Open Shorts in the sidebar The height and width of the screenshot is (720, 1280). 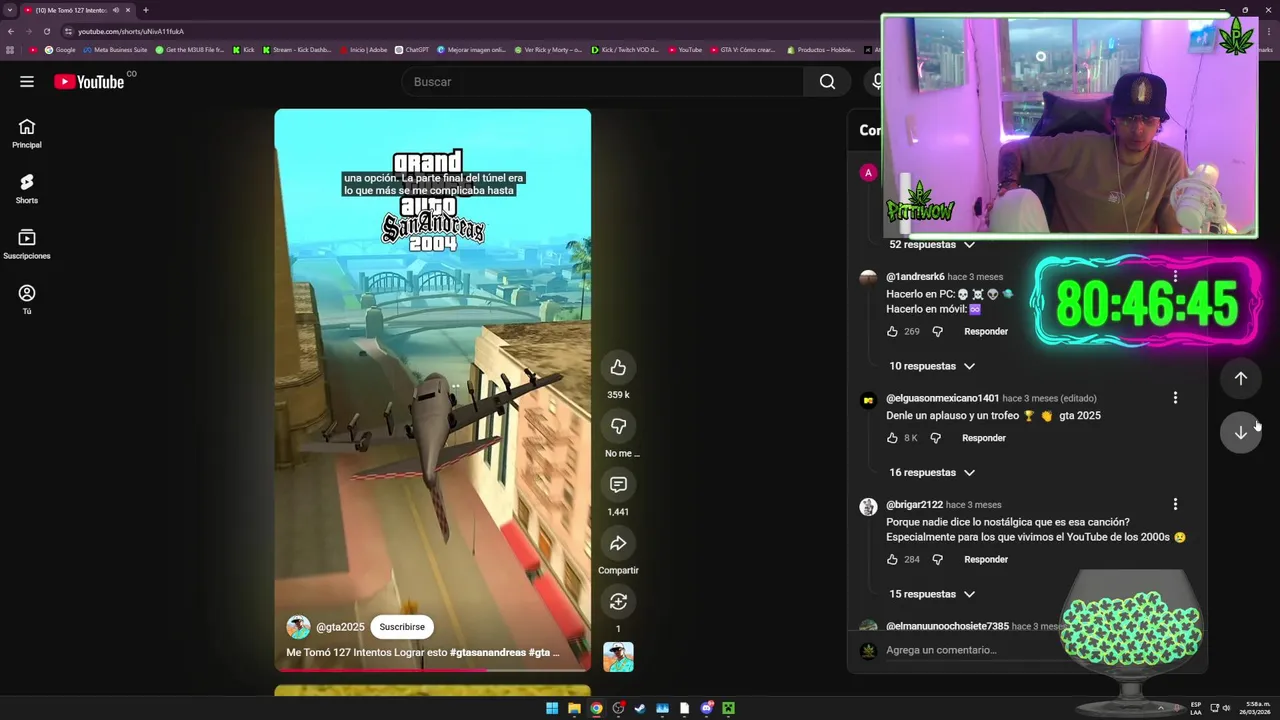click(x=27, y=189)
